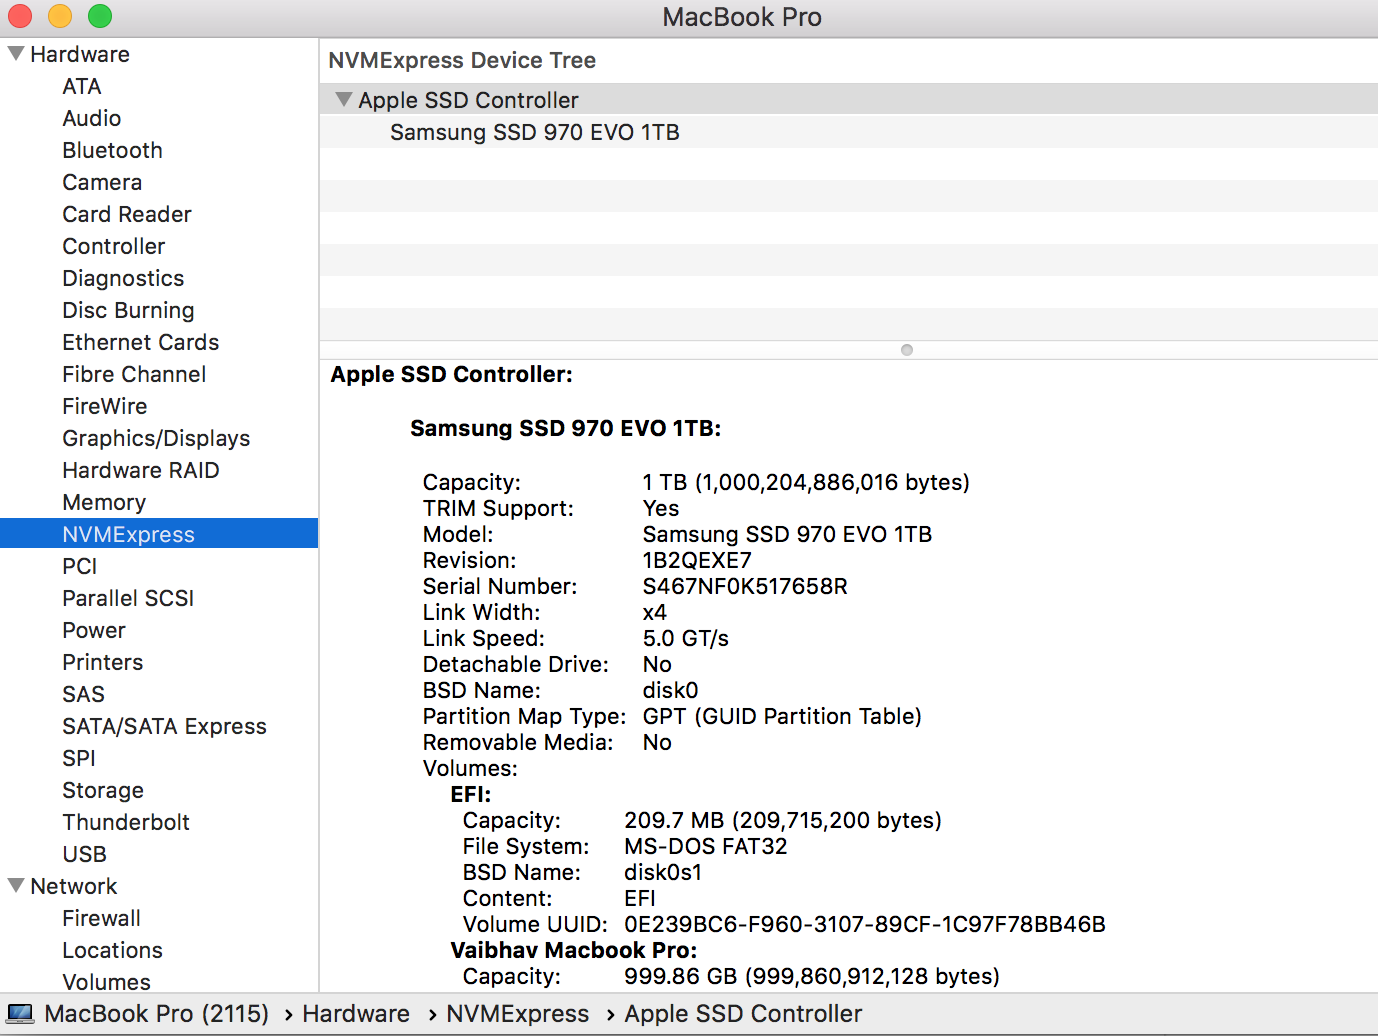Click the 209.7 MB EFI capacity value
The image size is (1378, 1036).
pyautogui.click(x=783, y=820)
